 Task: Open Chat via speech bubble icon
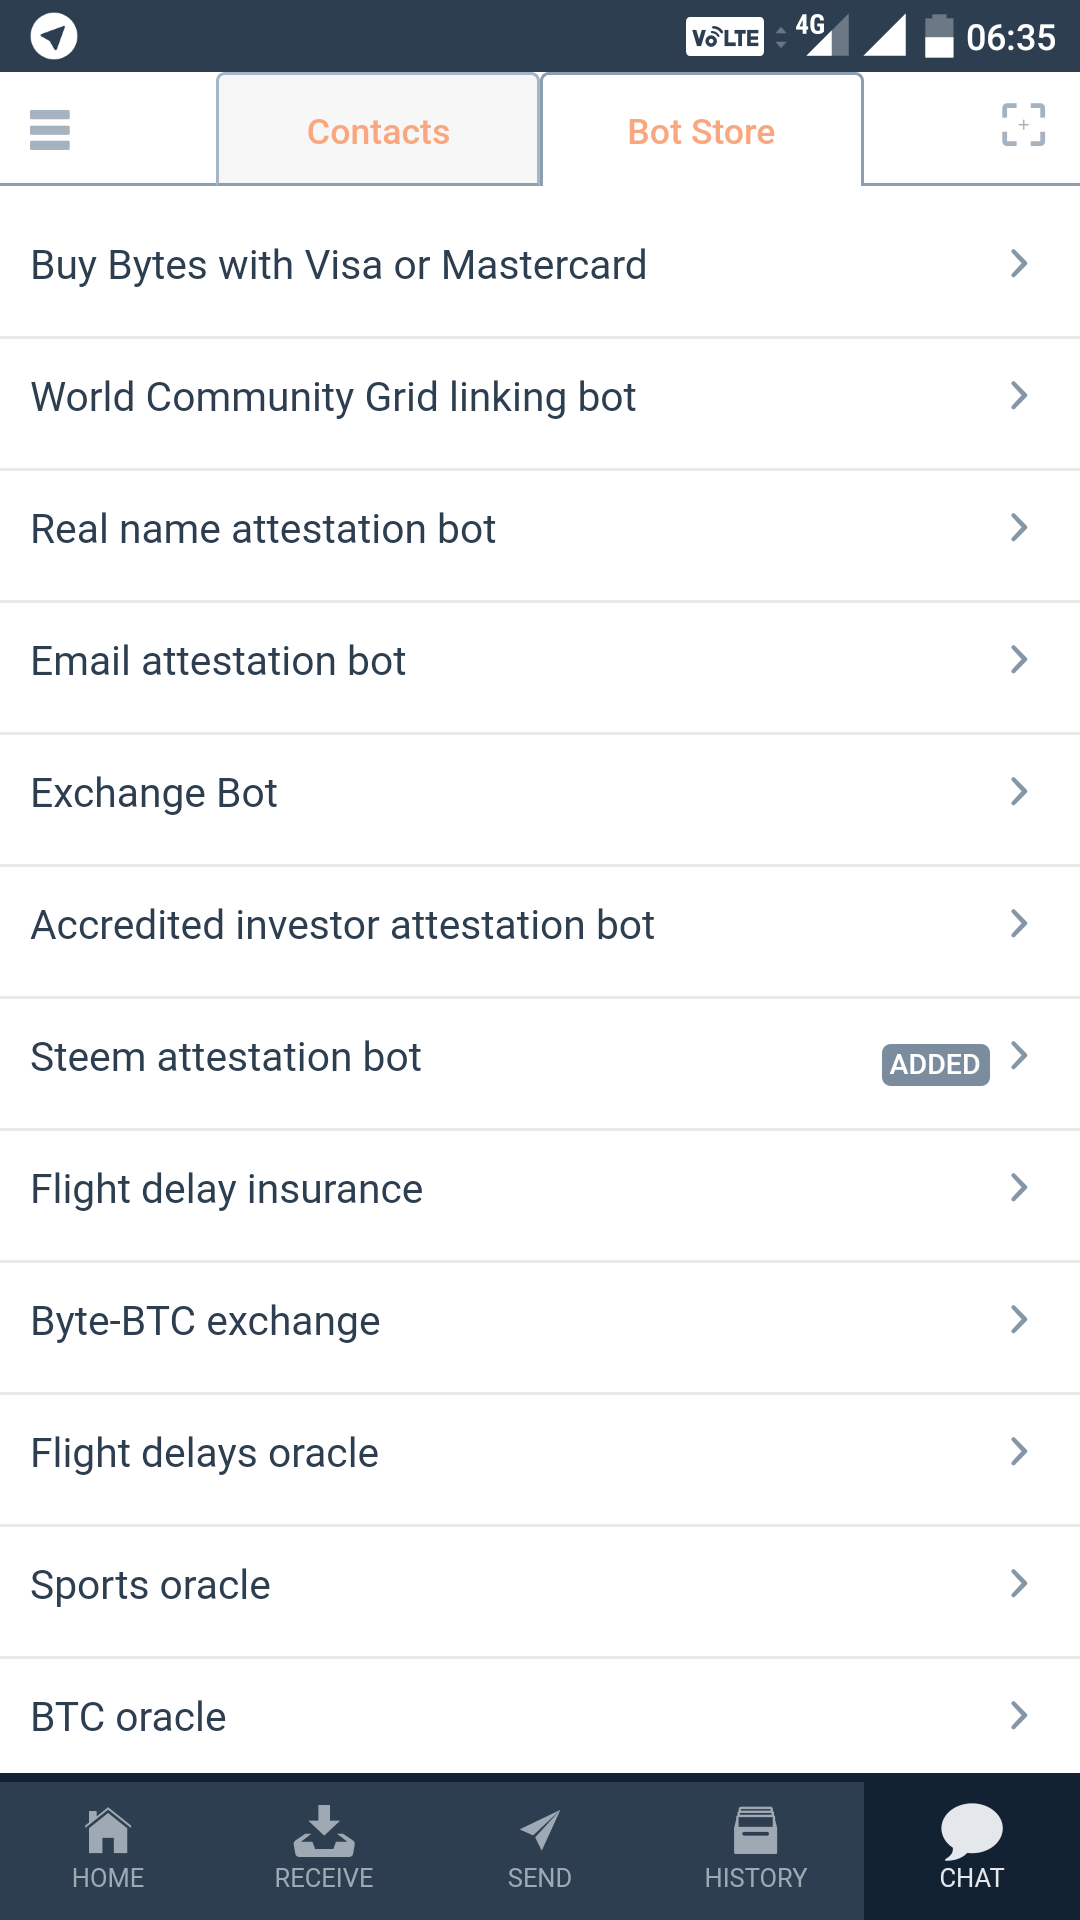(x=971, y=1832)
